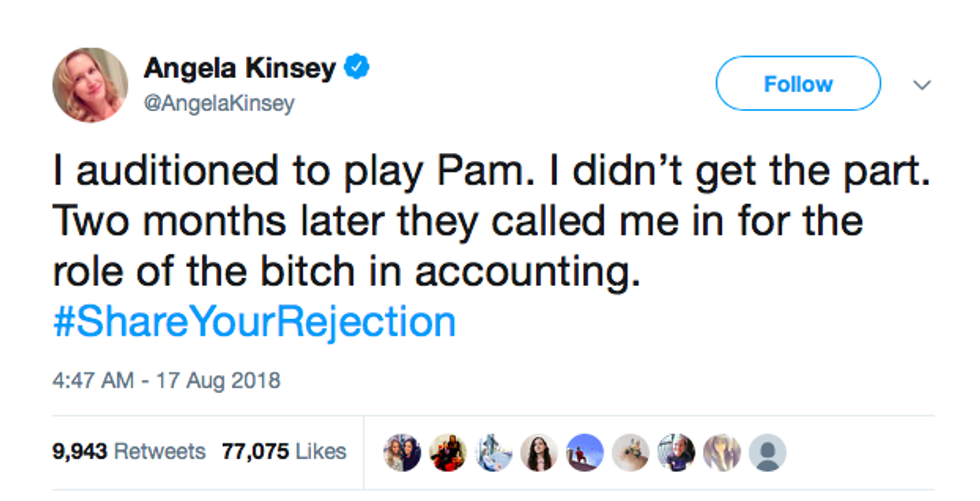This screenshot has width=980, height=501.
Task: Follow Angela Kinsey
Action: click(x=797, y=84)
